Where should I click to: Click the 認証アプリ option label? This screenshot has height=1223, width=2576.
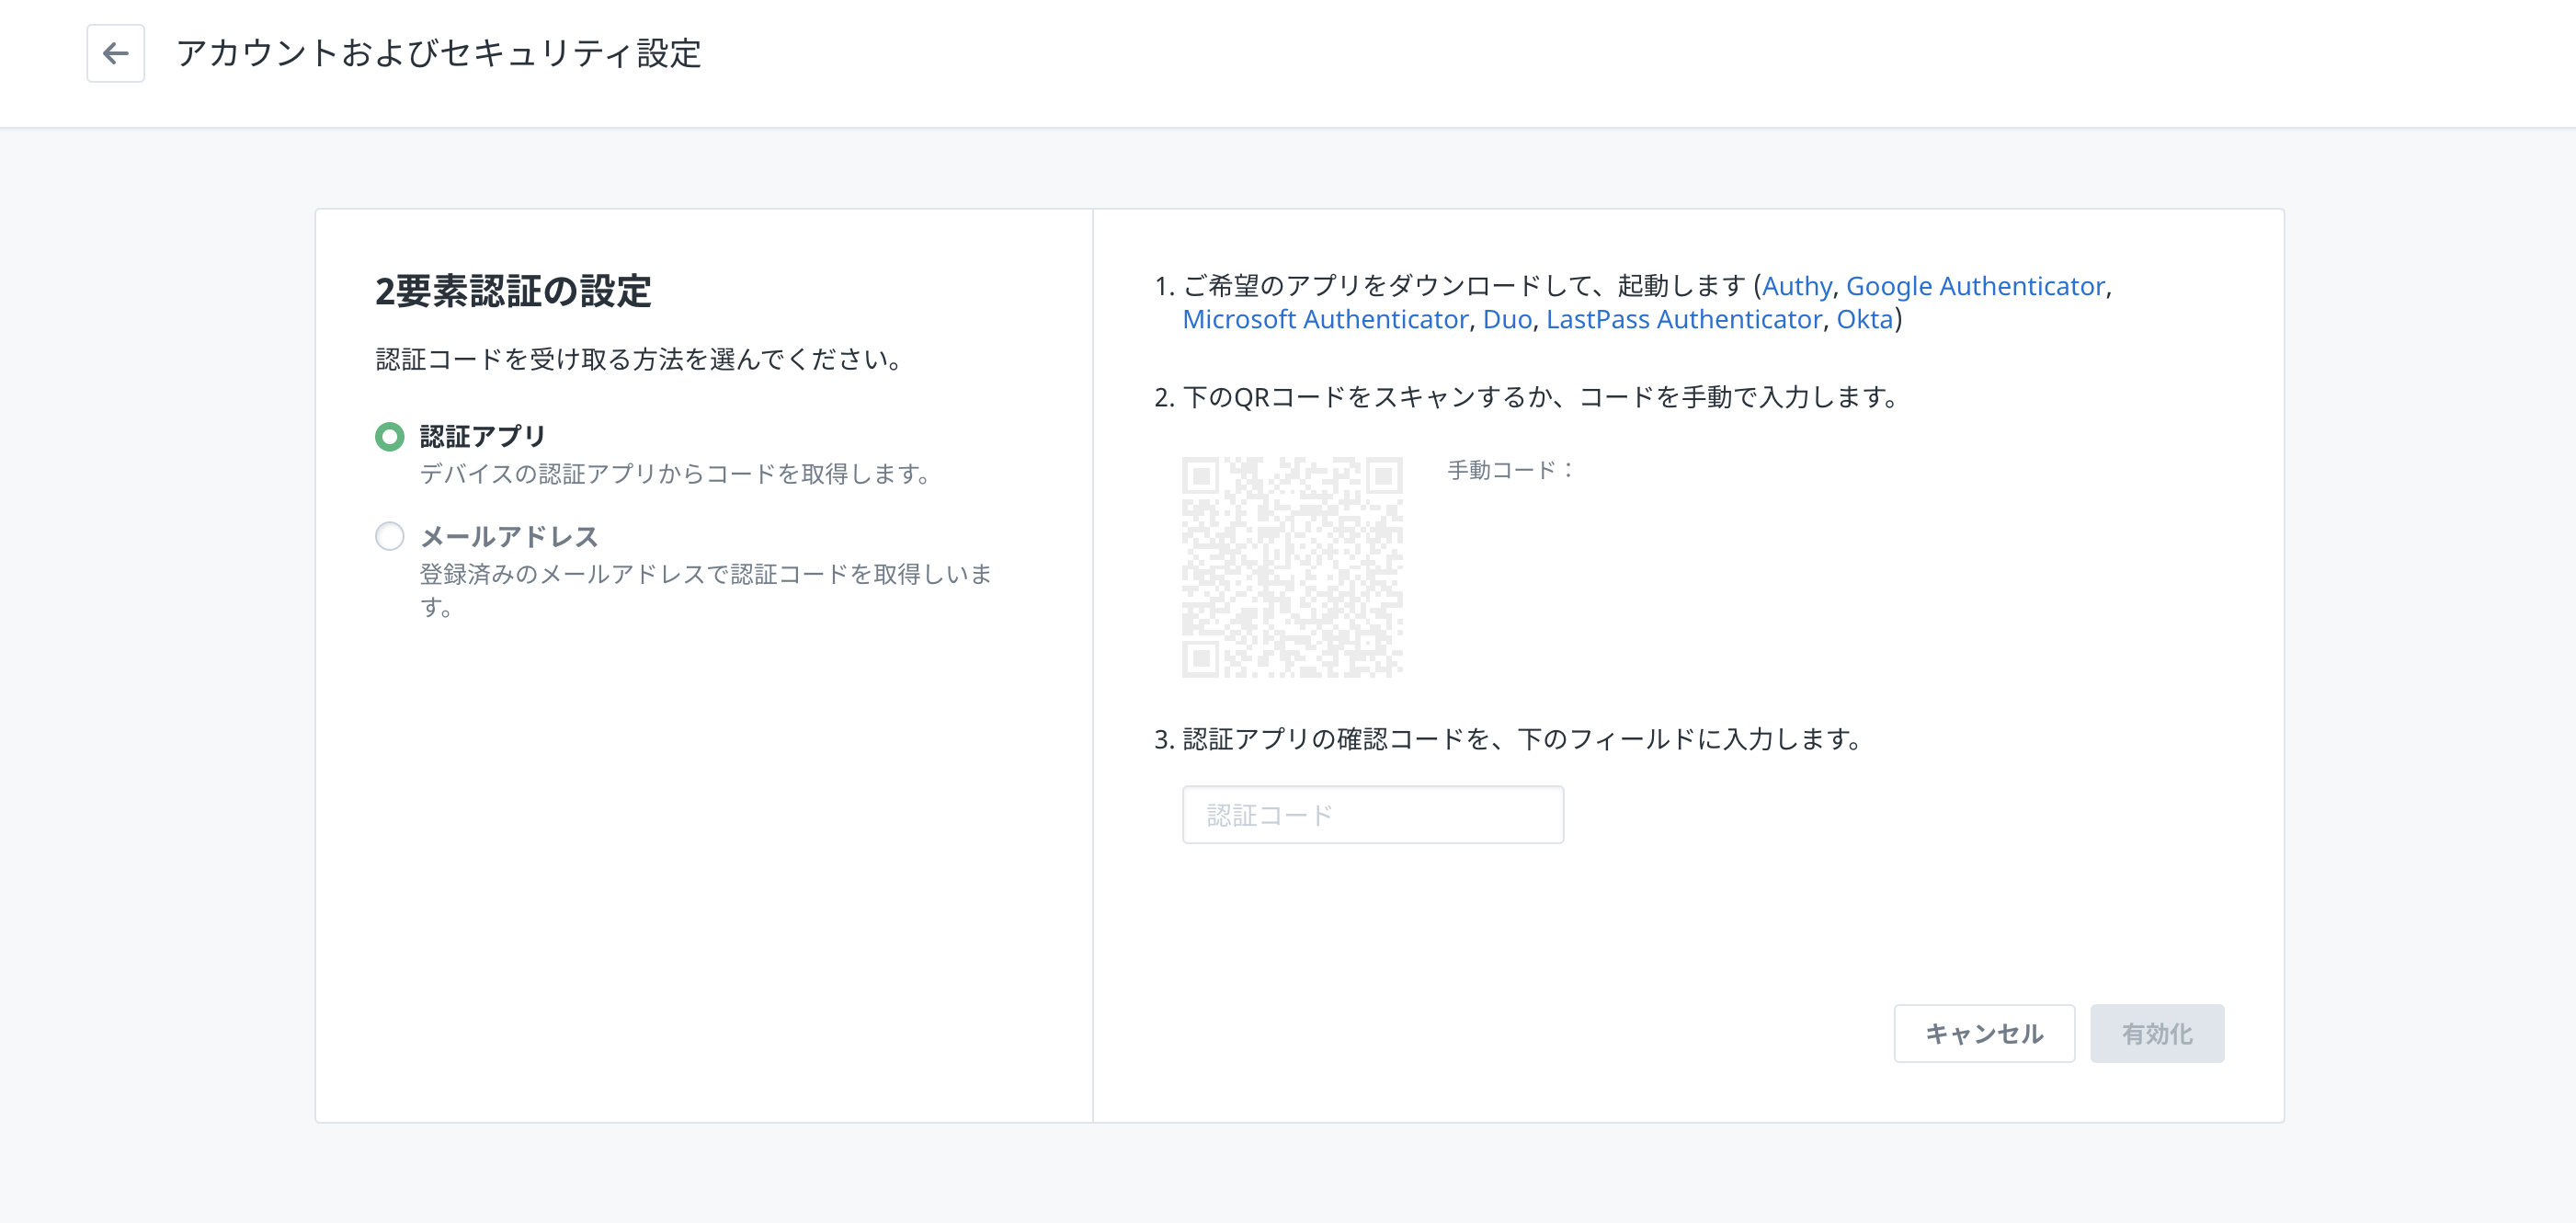tap(482, 437)
